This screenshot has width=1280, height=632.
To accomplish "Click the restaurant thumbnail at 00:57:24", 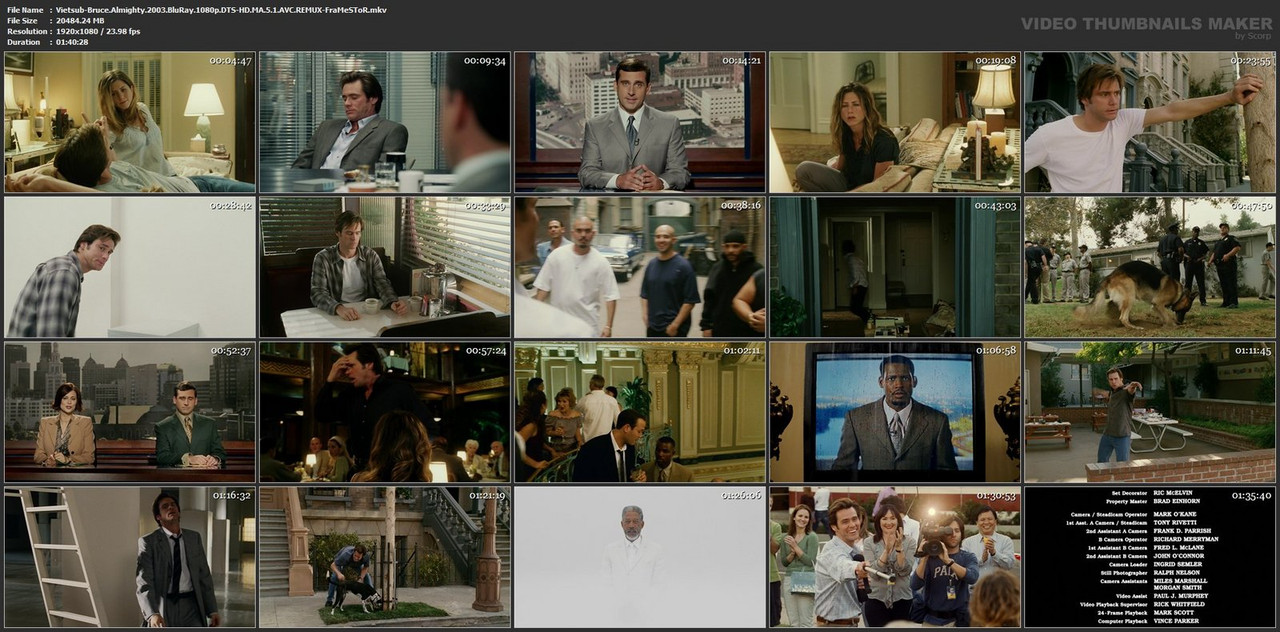I will [385, 412].
